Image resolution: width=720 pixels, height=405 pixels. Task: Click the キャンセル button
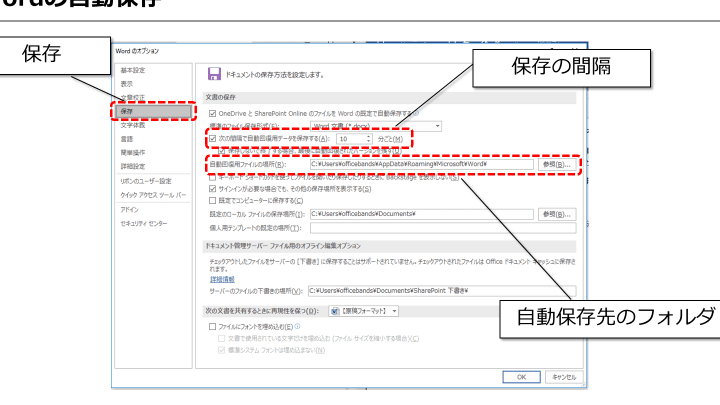pos(564,377)
